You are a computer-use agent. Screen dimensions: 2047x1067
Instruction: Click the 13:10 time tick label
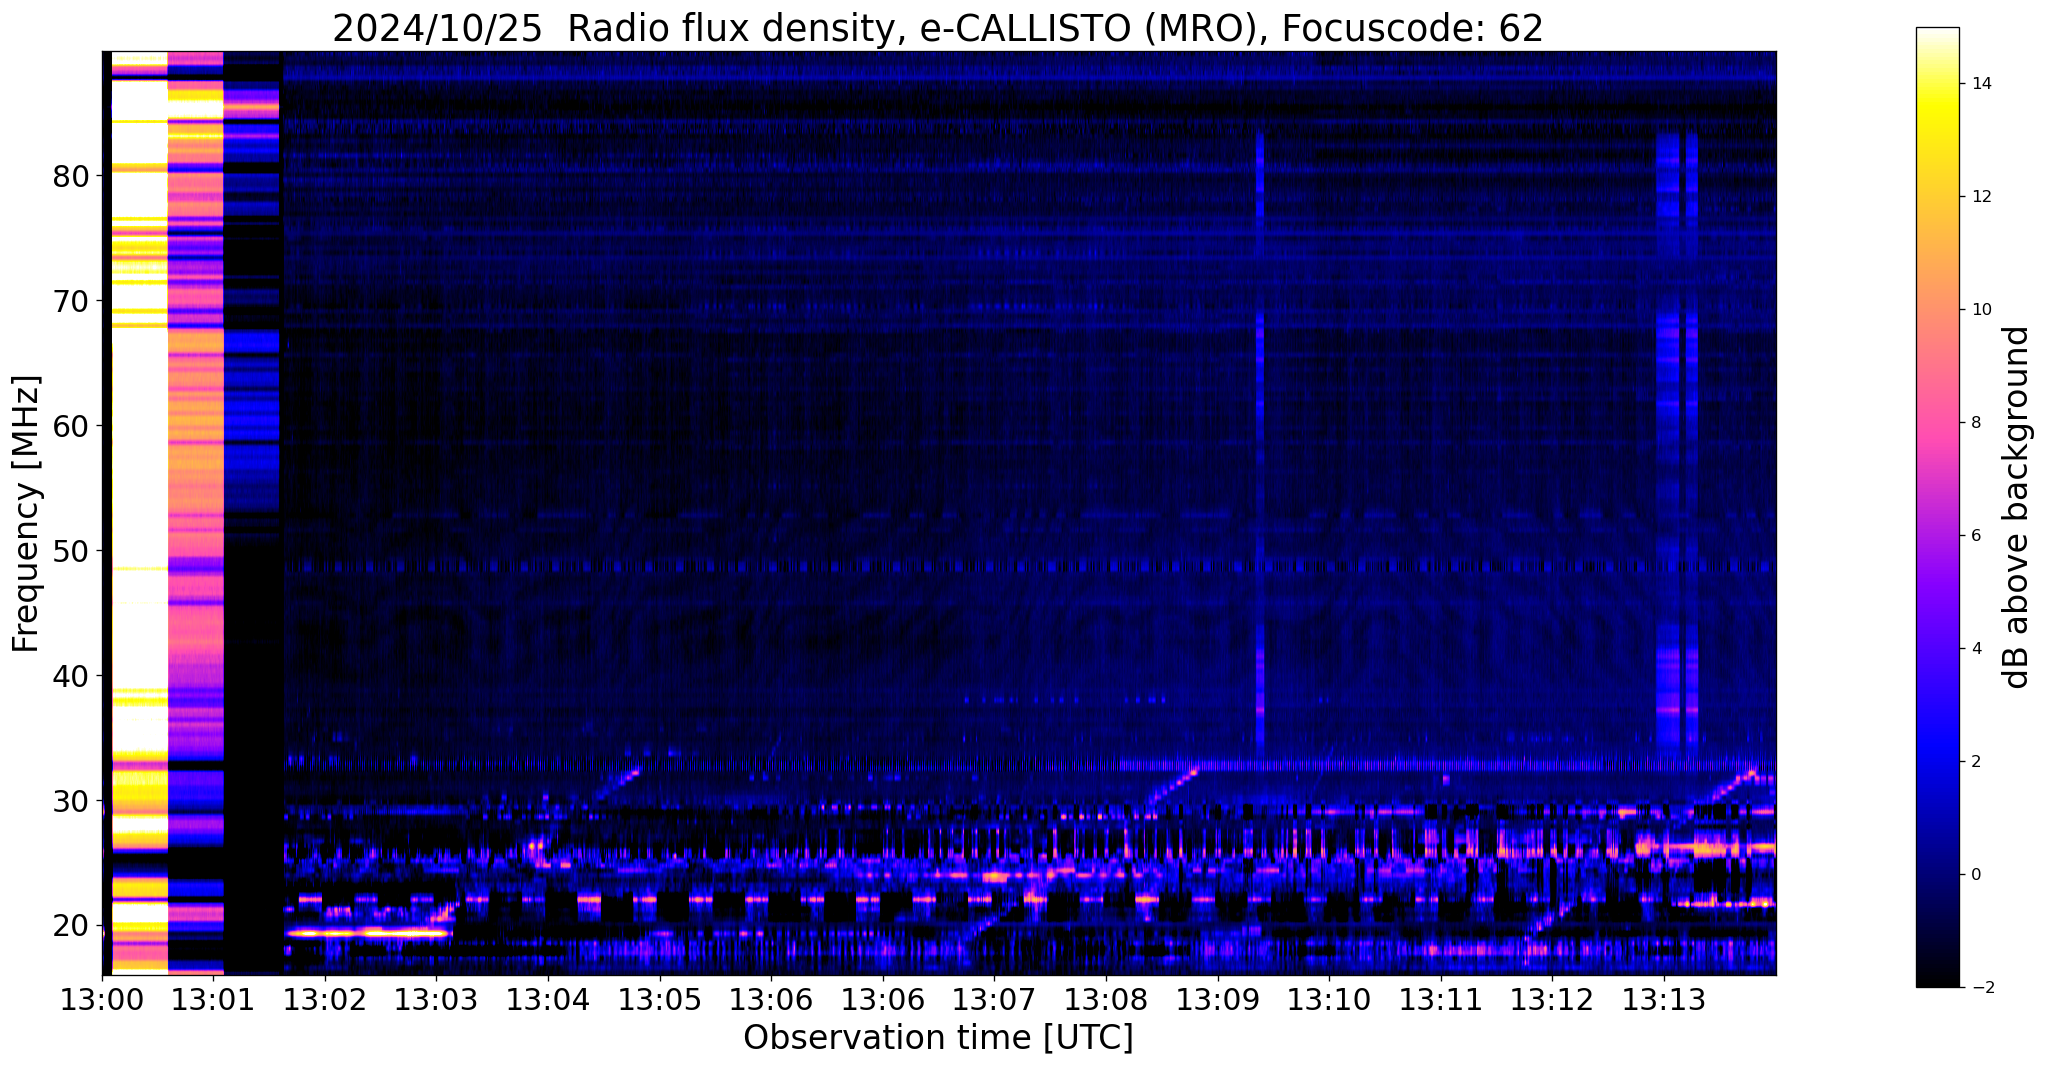pos(1329,999)
